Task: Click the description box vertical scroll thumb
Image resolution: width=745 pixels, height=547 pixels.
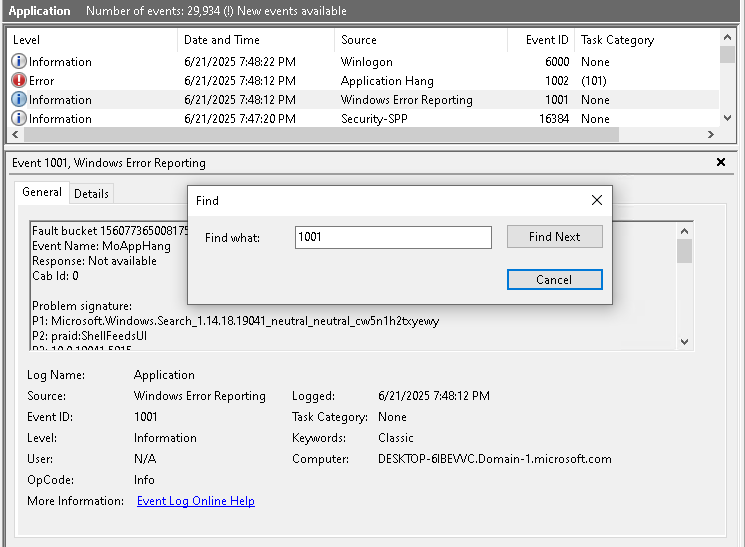Action: pos(684,251)
